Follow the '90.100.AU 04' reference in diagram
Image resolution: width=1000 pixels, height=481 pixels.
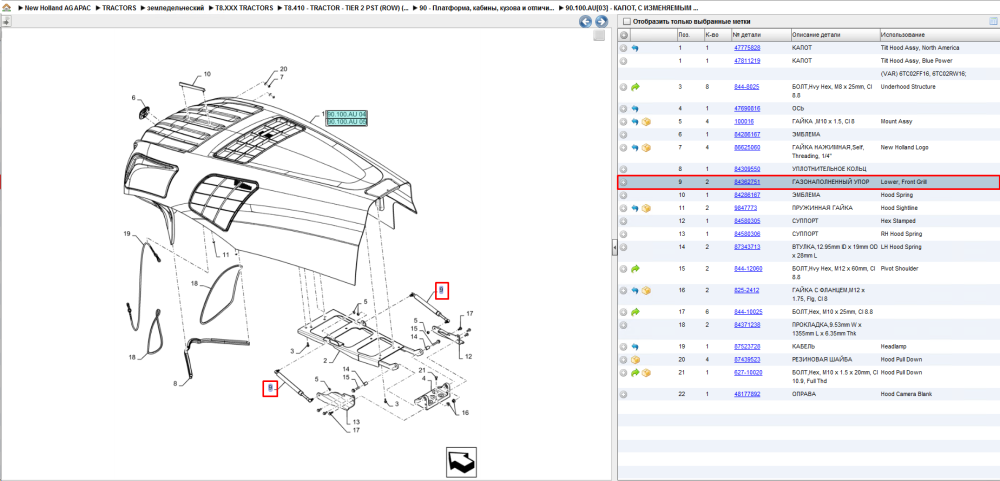click(347, 114)
